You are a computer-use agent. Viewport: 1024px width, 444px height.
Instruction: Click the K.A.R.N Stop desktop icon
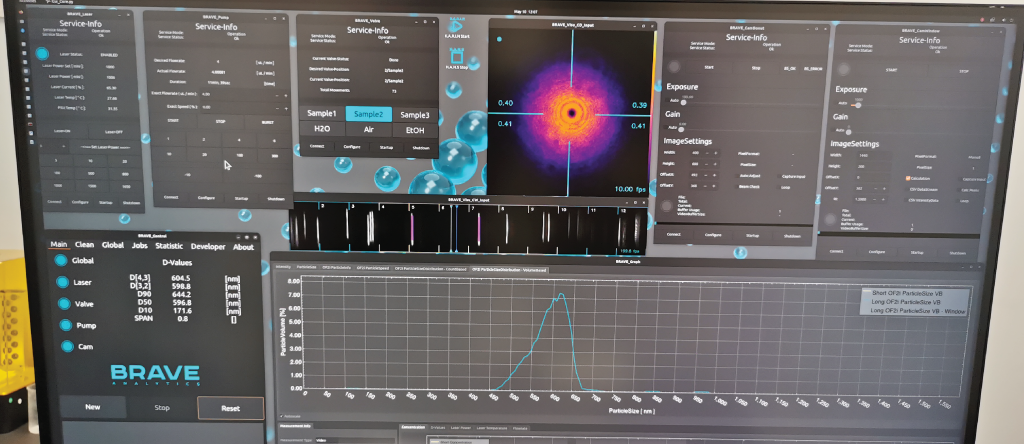pyautogui.click(x=456, y=59)
